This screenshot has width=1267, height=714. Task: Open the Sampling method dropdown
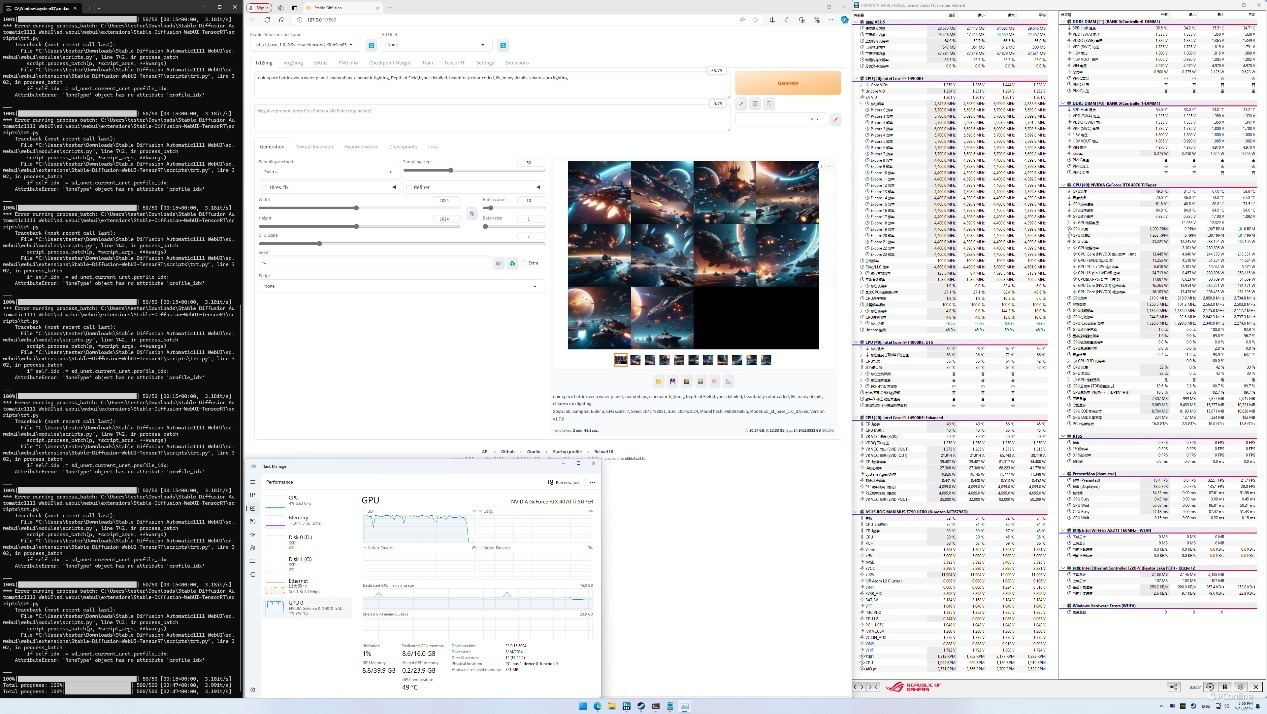[x=327, y=171]
